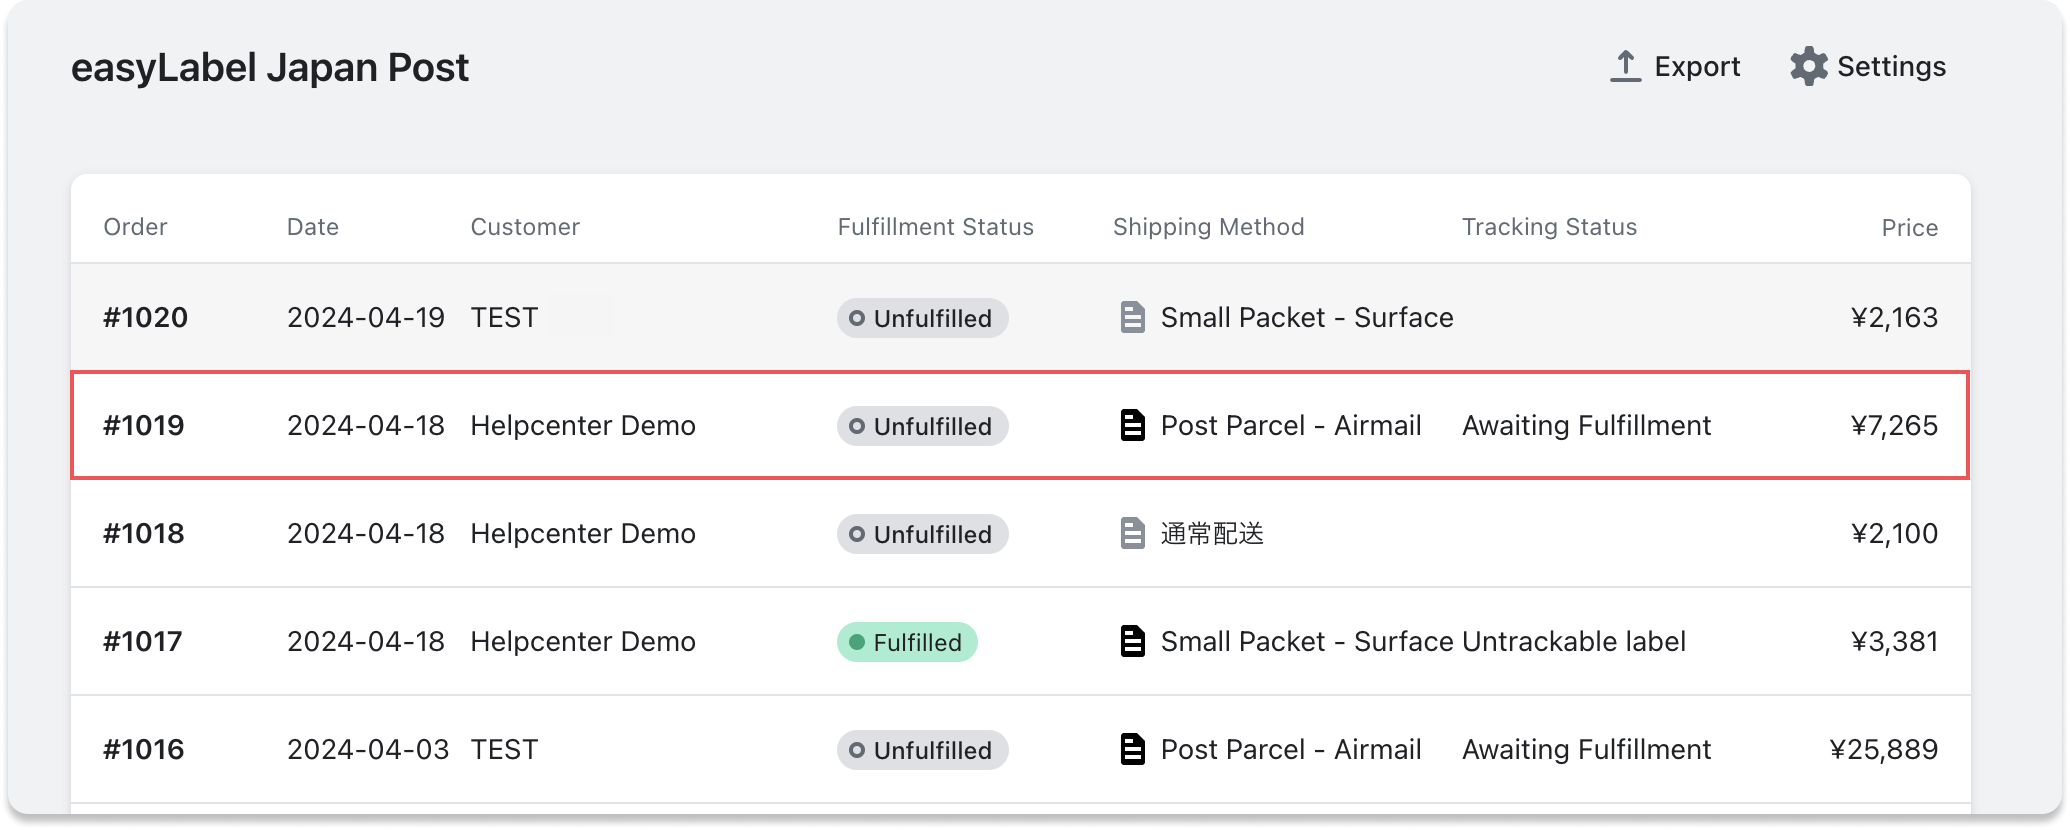Open order #1020
2070x830 pixels.
point(145,318)
